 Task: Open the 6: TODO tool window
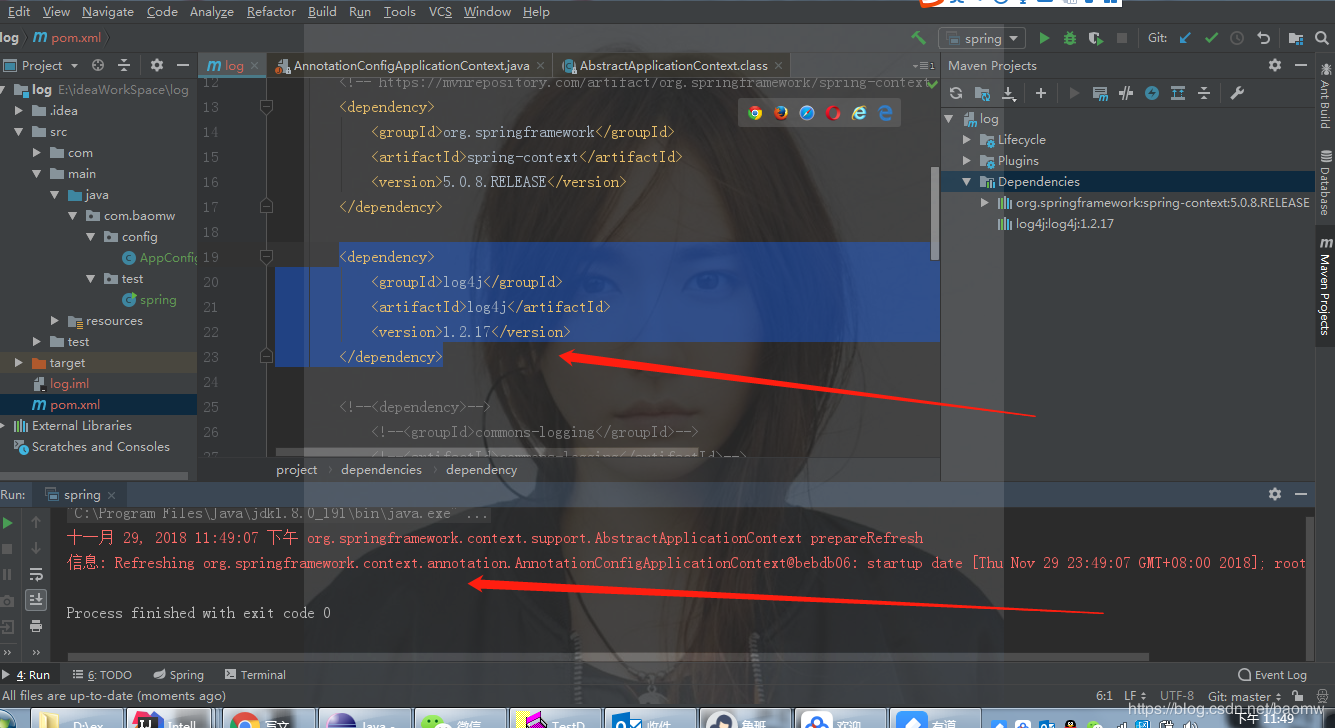(x=101, y=675)
